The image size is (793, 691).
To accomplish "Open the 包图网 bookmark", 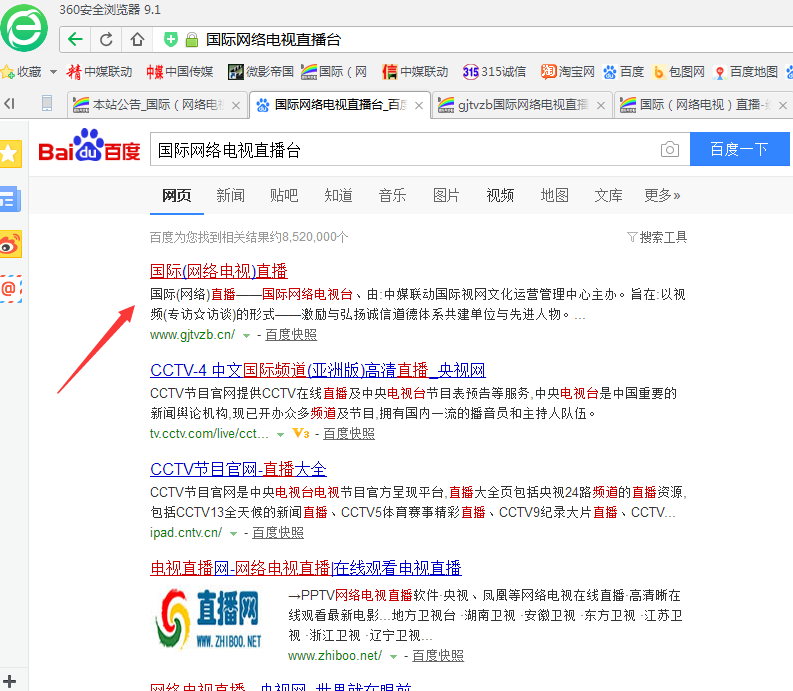I will (679, 72).
